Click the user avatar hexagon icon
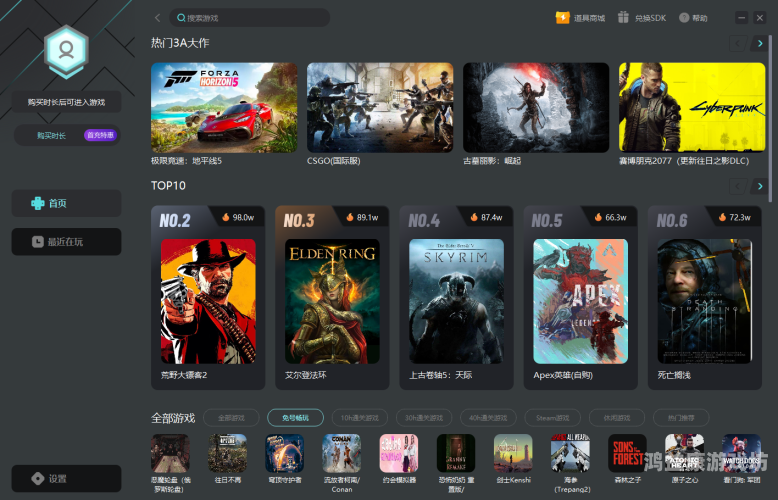This screenshot has height=500, width=778. tap(66, 50)
